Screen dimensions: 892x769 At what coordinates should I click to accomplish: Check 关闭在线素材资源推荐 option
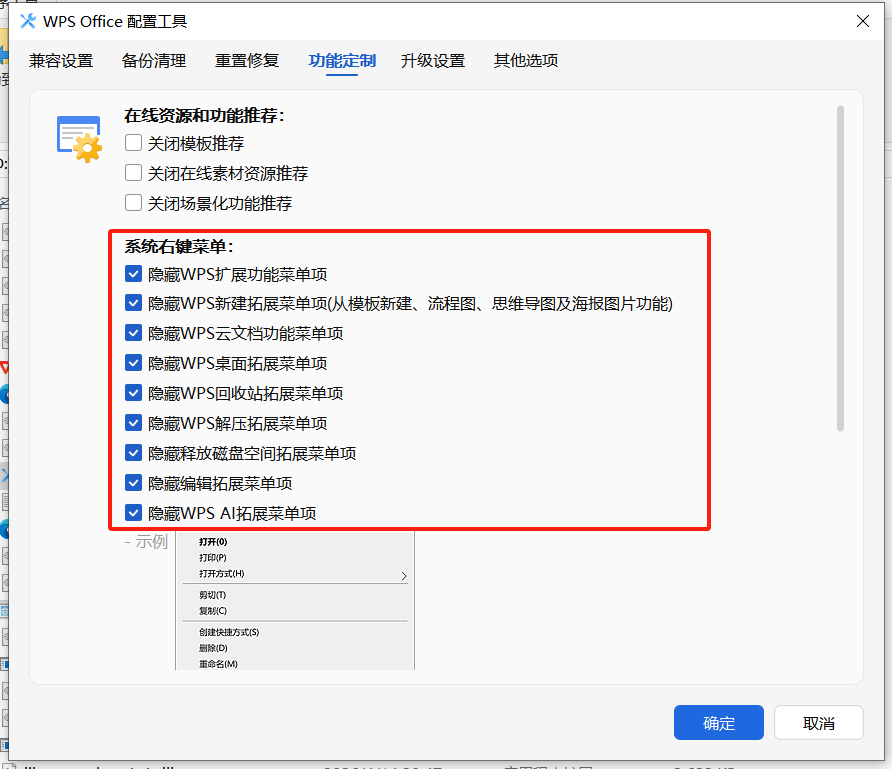click(x=133, y=172)
